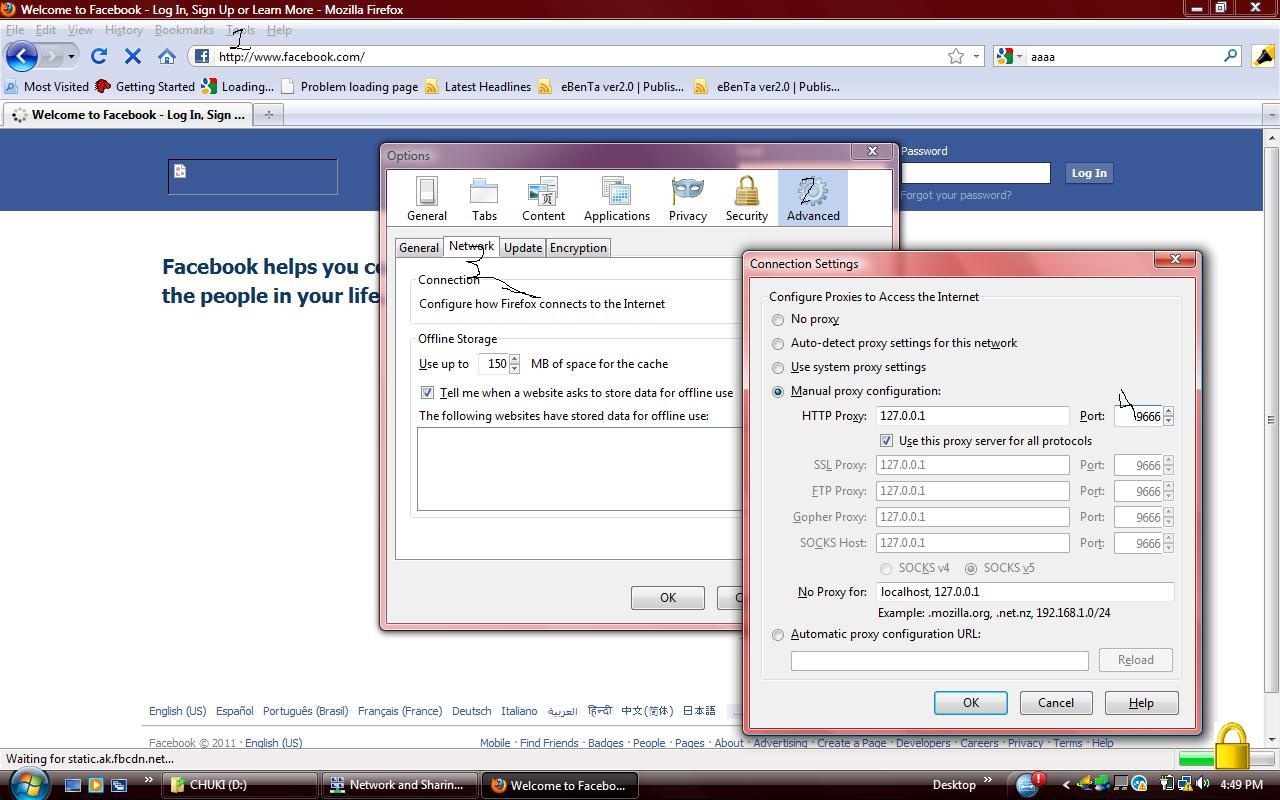
Task: Open the History menu
Action: pyautogui.click(x=124, y=30)
